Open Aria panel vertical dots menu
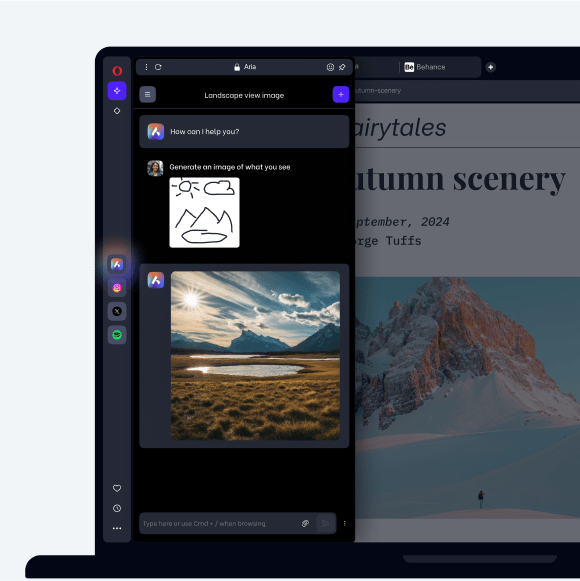 click(146, 67)
